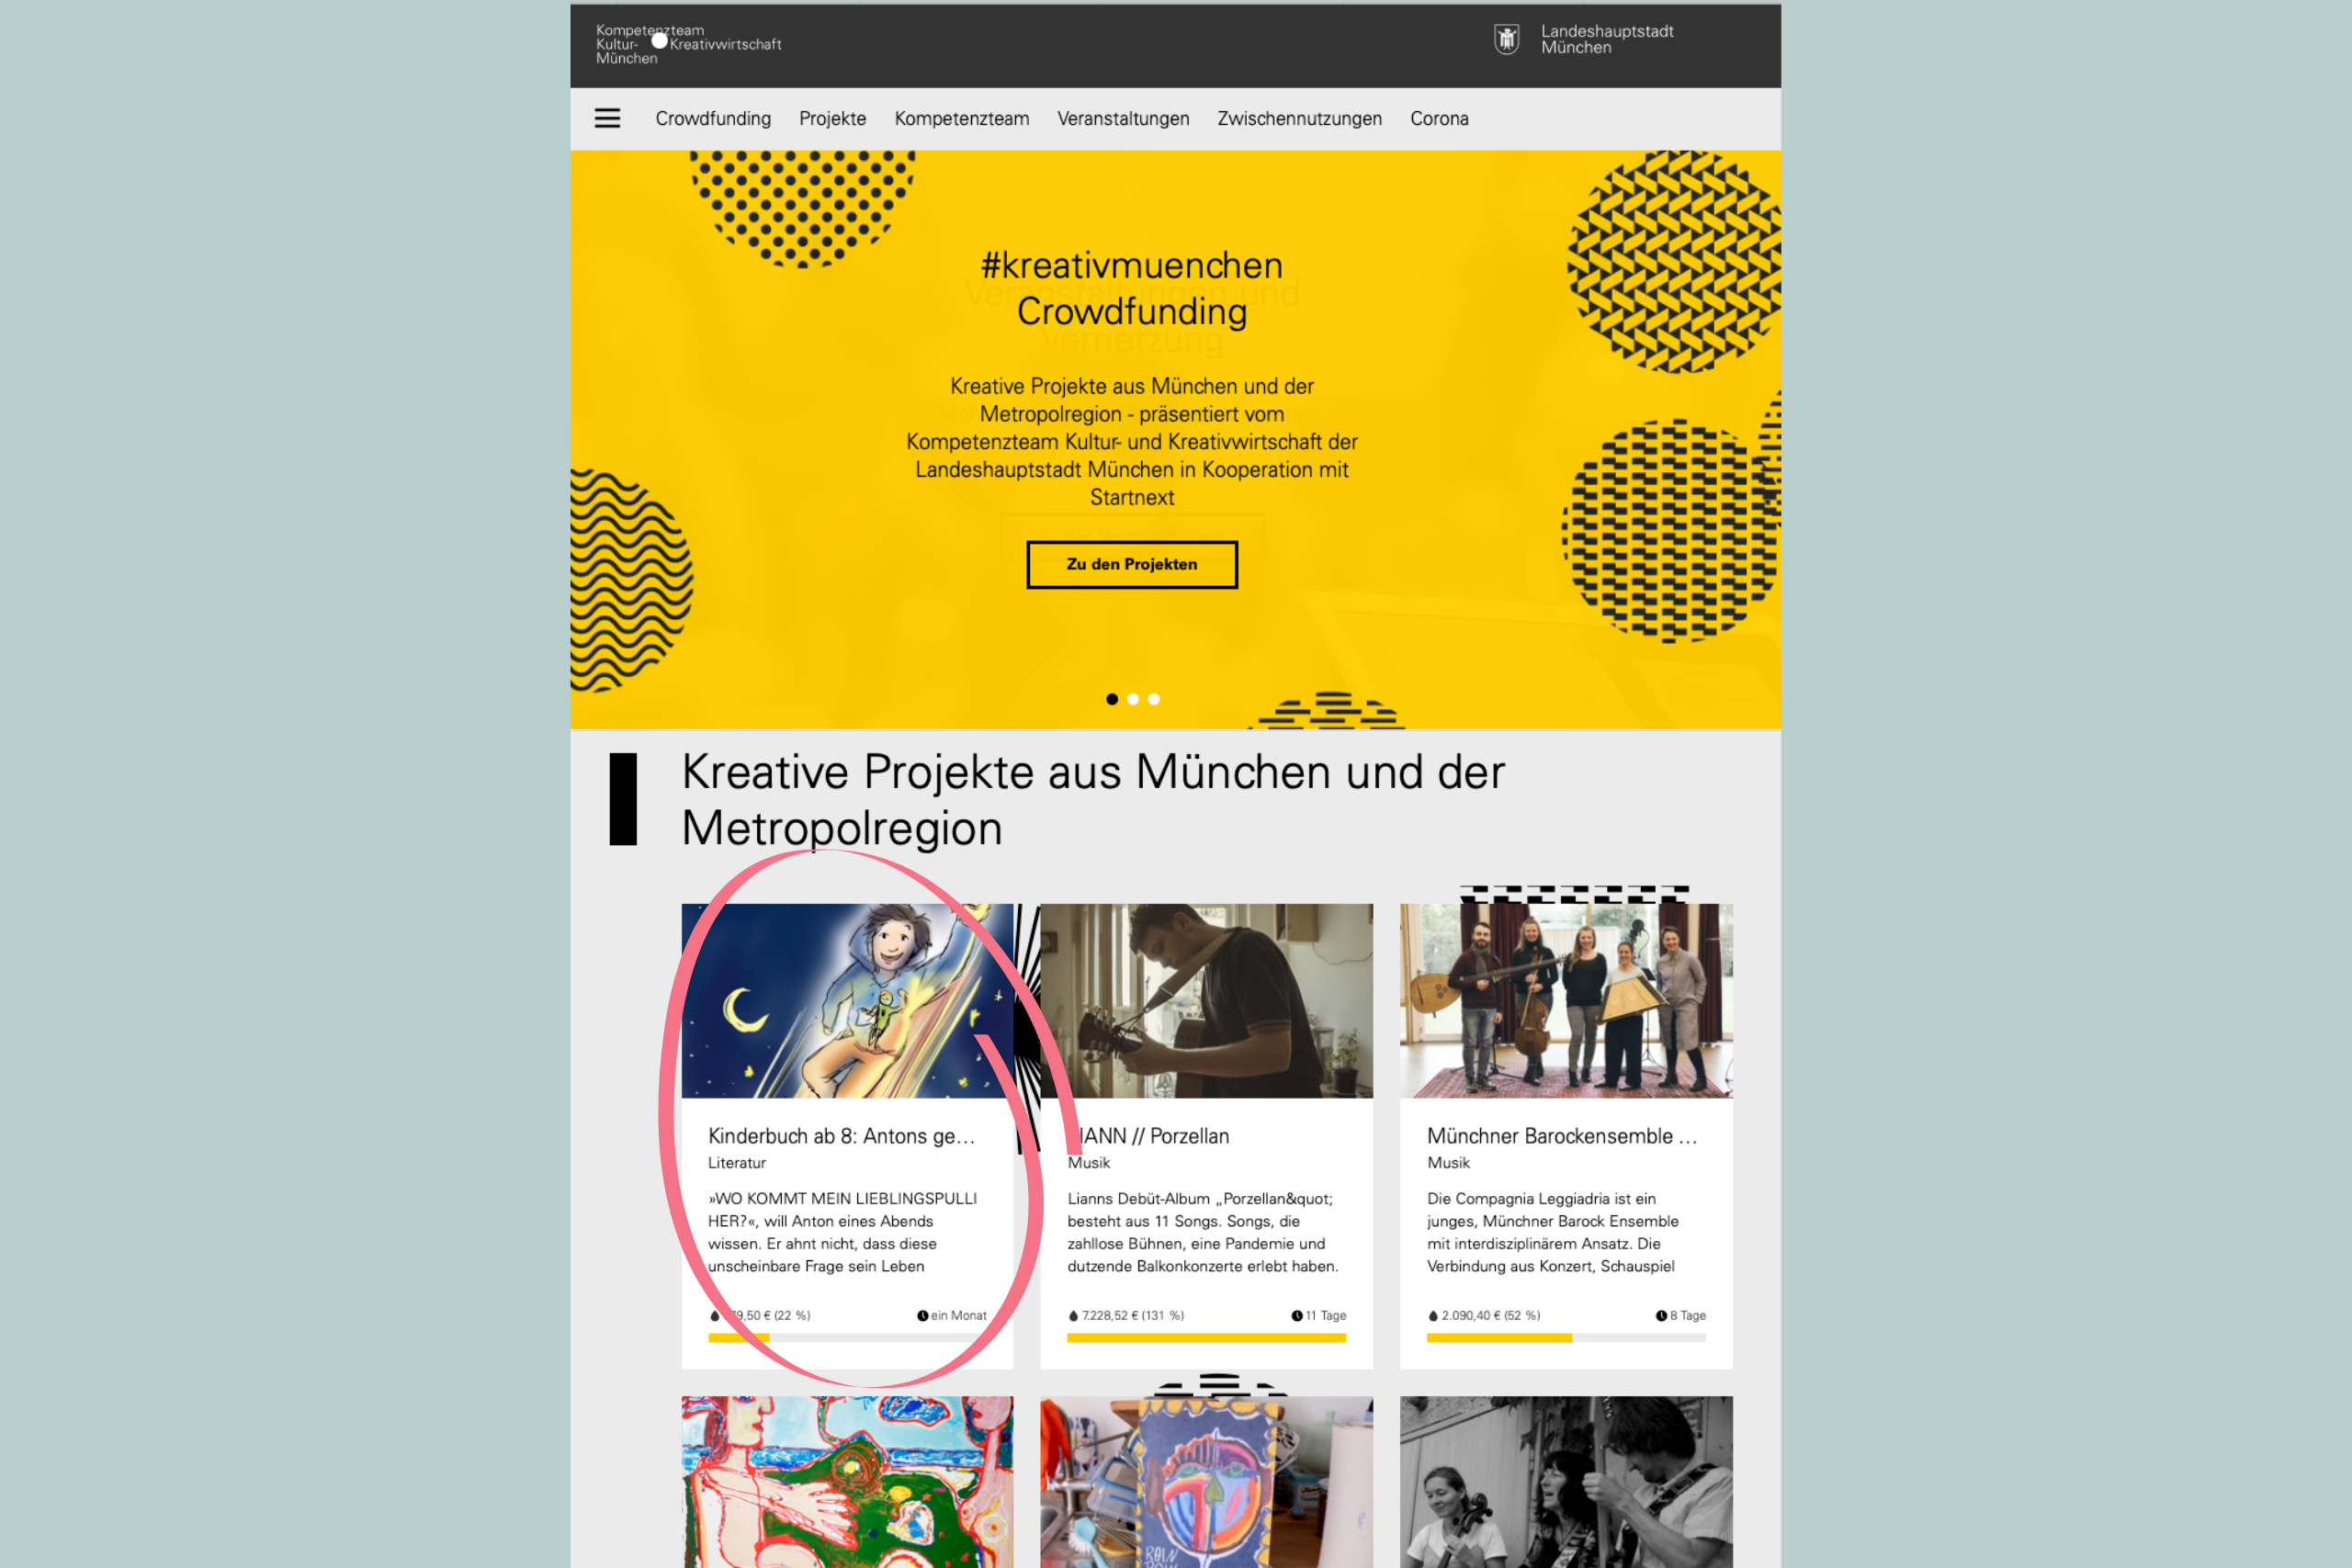
Task: Click clock icon beside ein Monat
Action: [922, 1315]
